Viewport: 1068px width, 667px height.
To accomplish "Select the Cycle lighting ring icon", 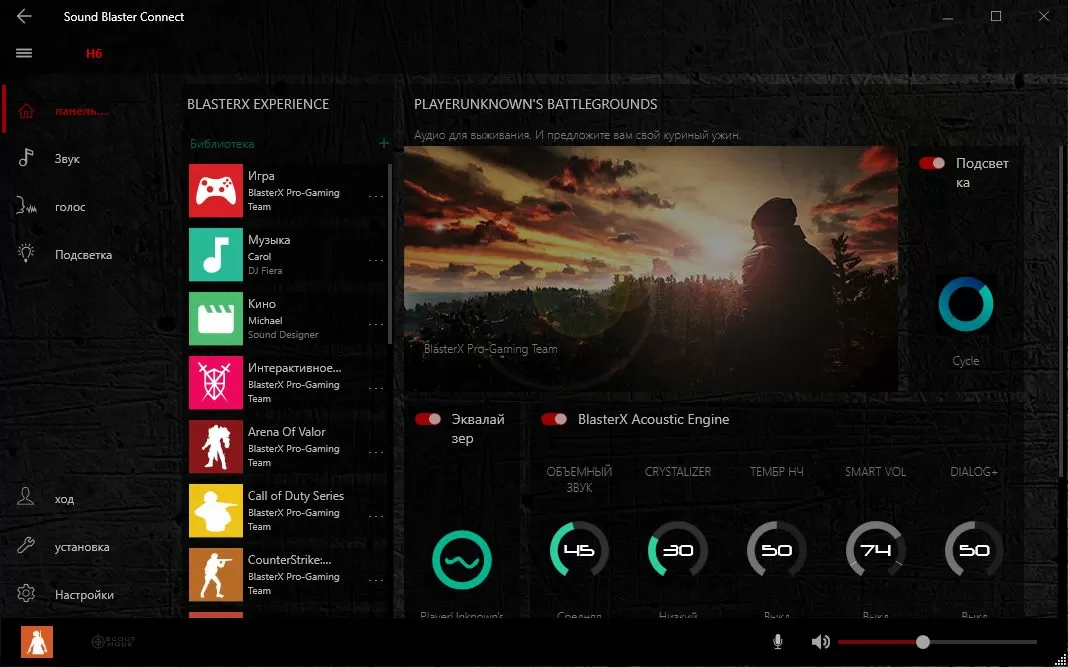I will point(965,305).
